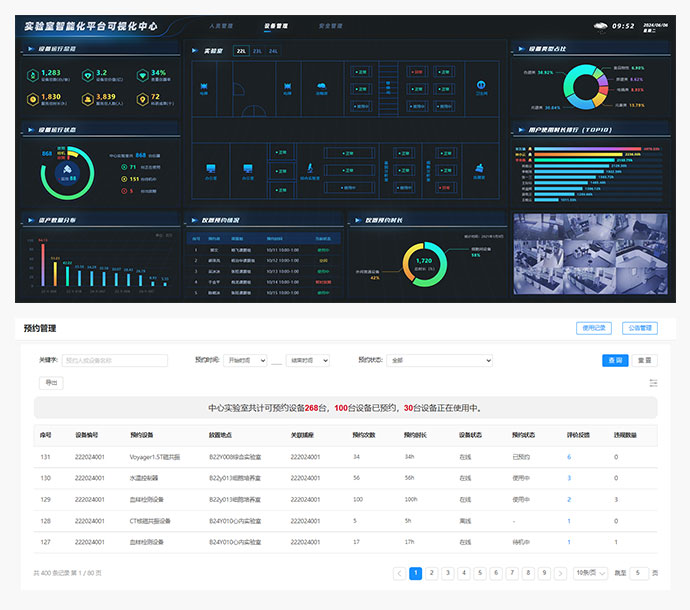
Task: Click the yellow clock hexagon icon beside 1,830
Action: point(30,99)
